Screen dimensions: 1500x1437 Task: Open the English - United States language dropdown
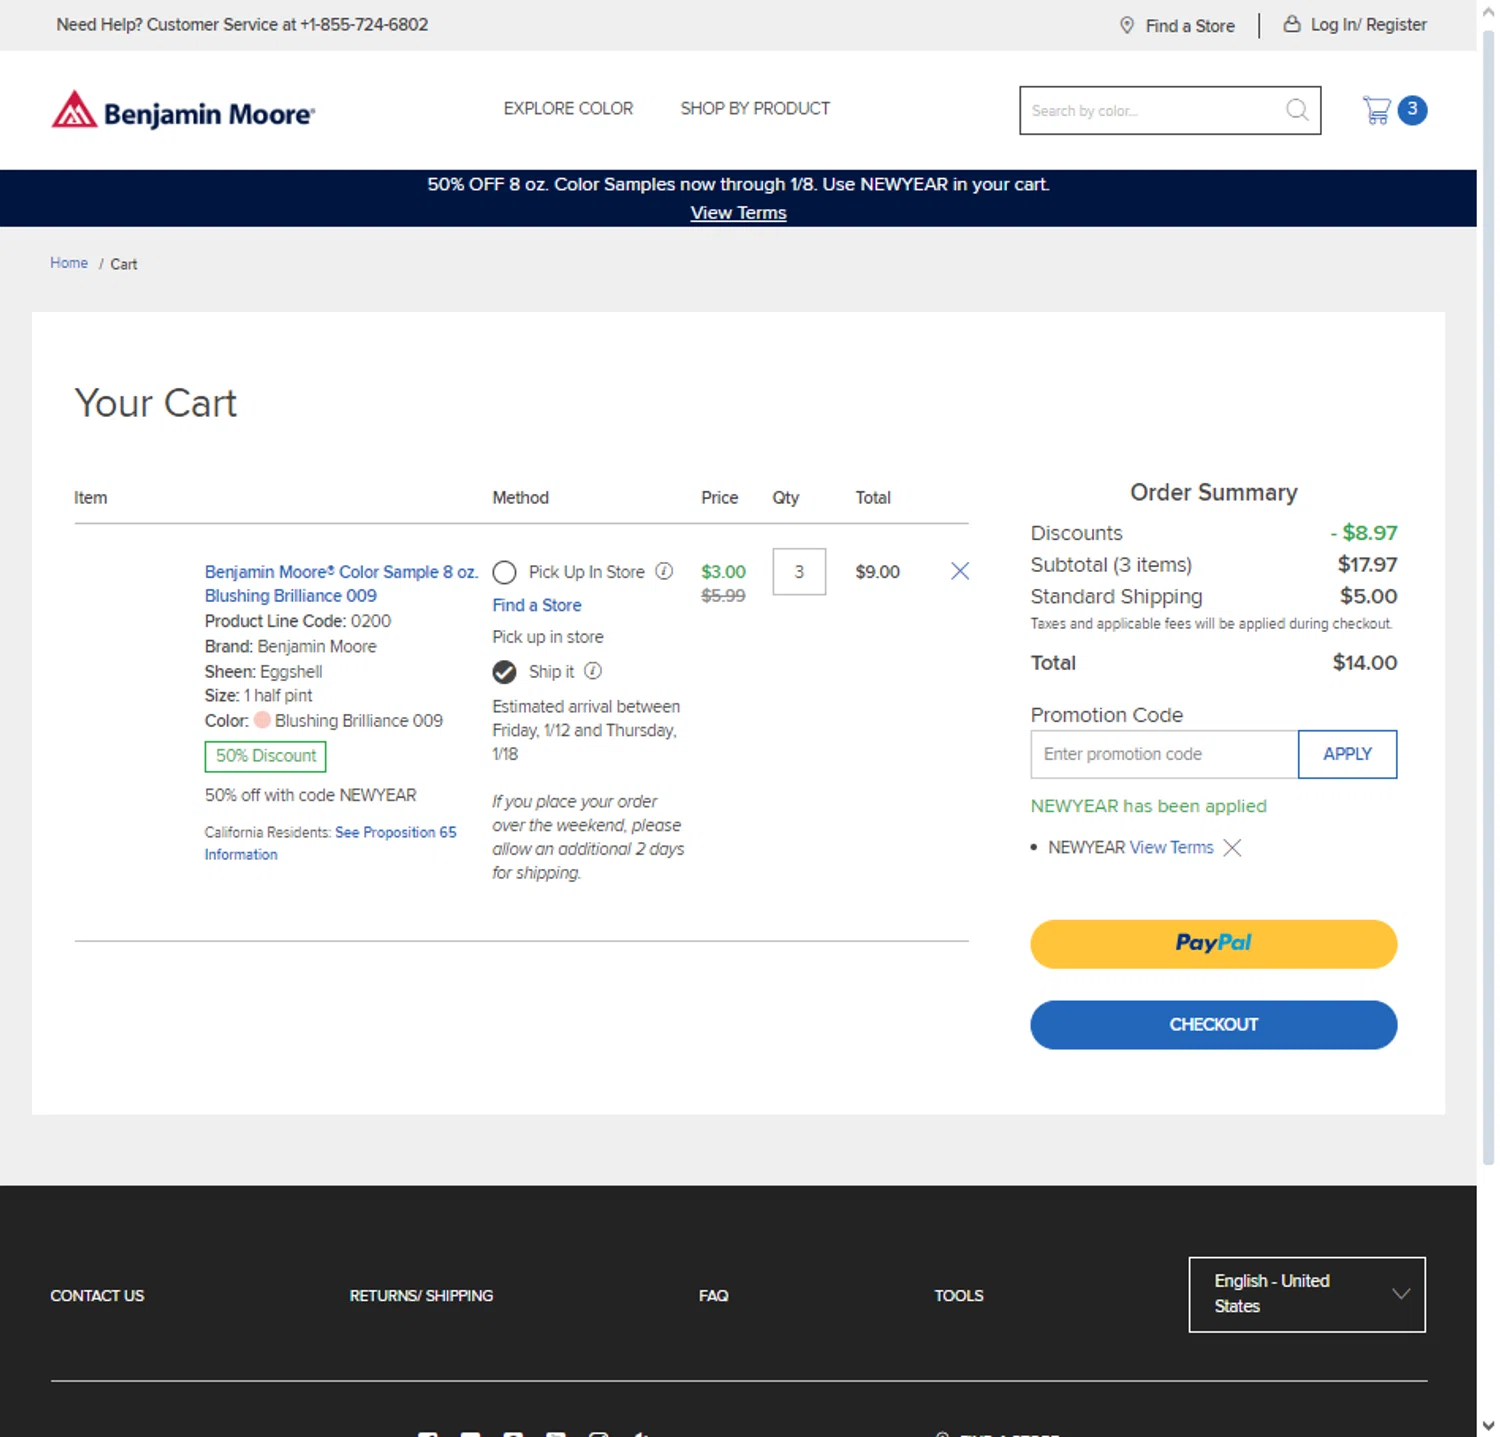(x=1307, y=1294)
